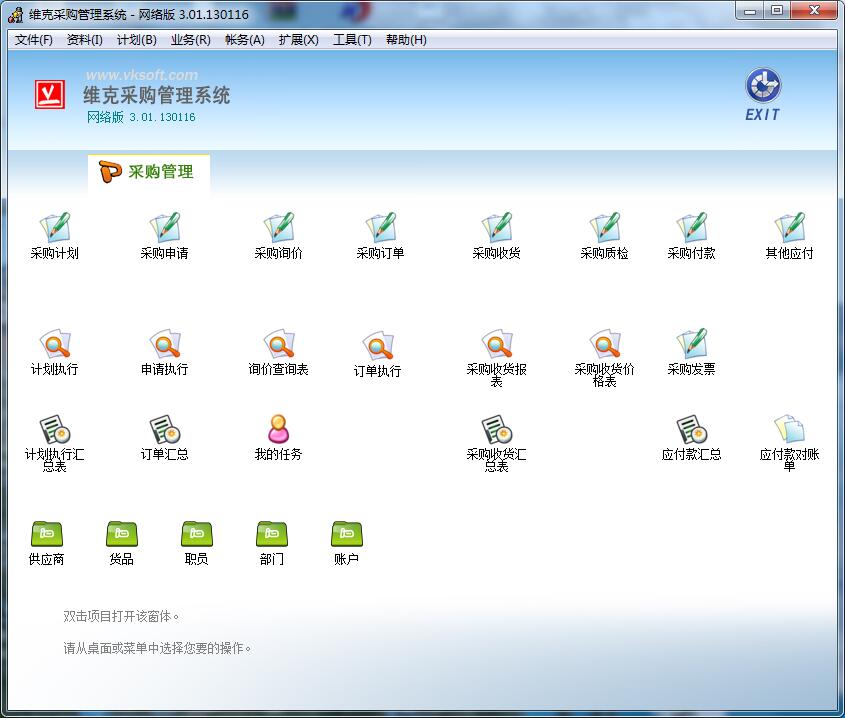
Task: Open the 工具(T) menu
Action: point(352,40)
